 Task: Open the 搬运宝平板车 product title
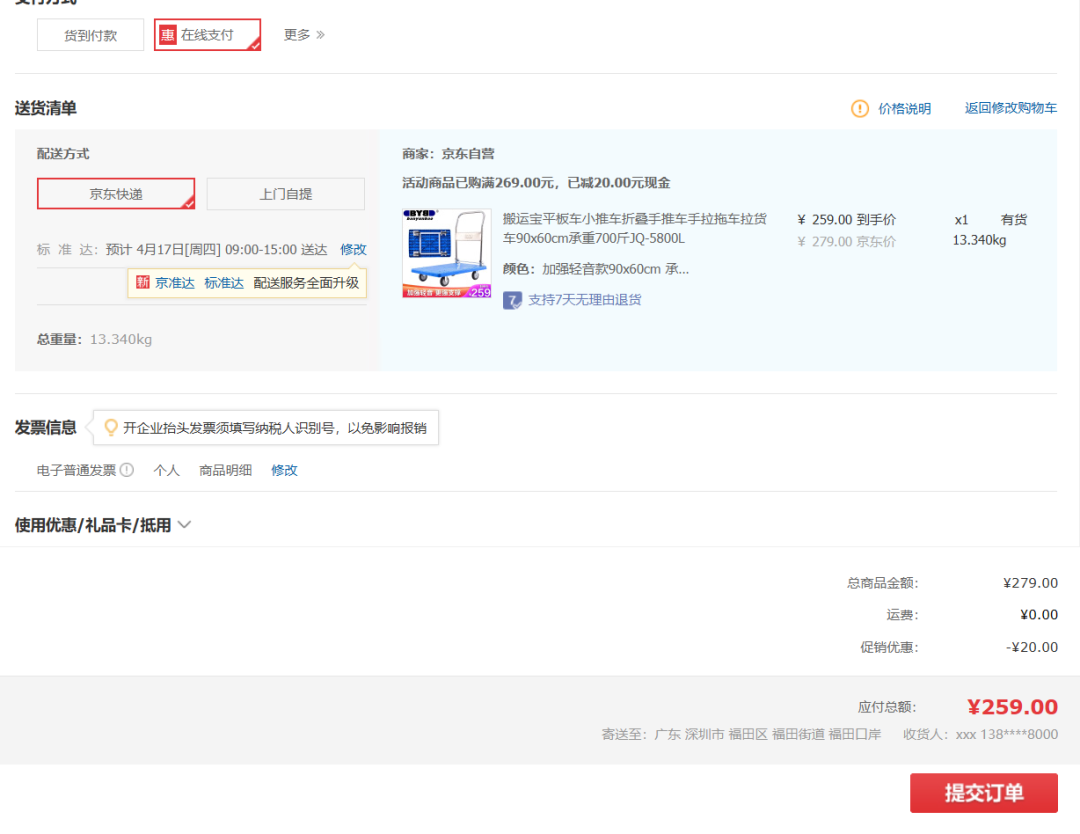[634, 229]
